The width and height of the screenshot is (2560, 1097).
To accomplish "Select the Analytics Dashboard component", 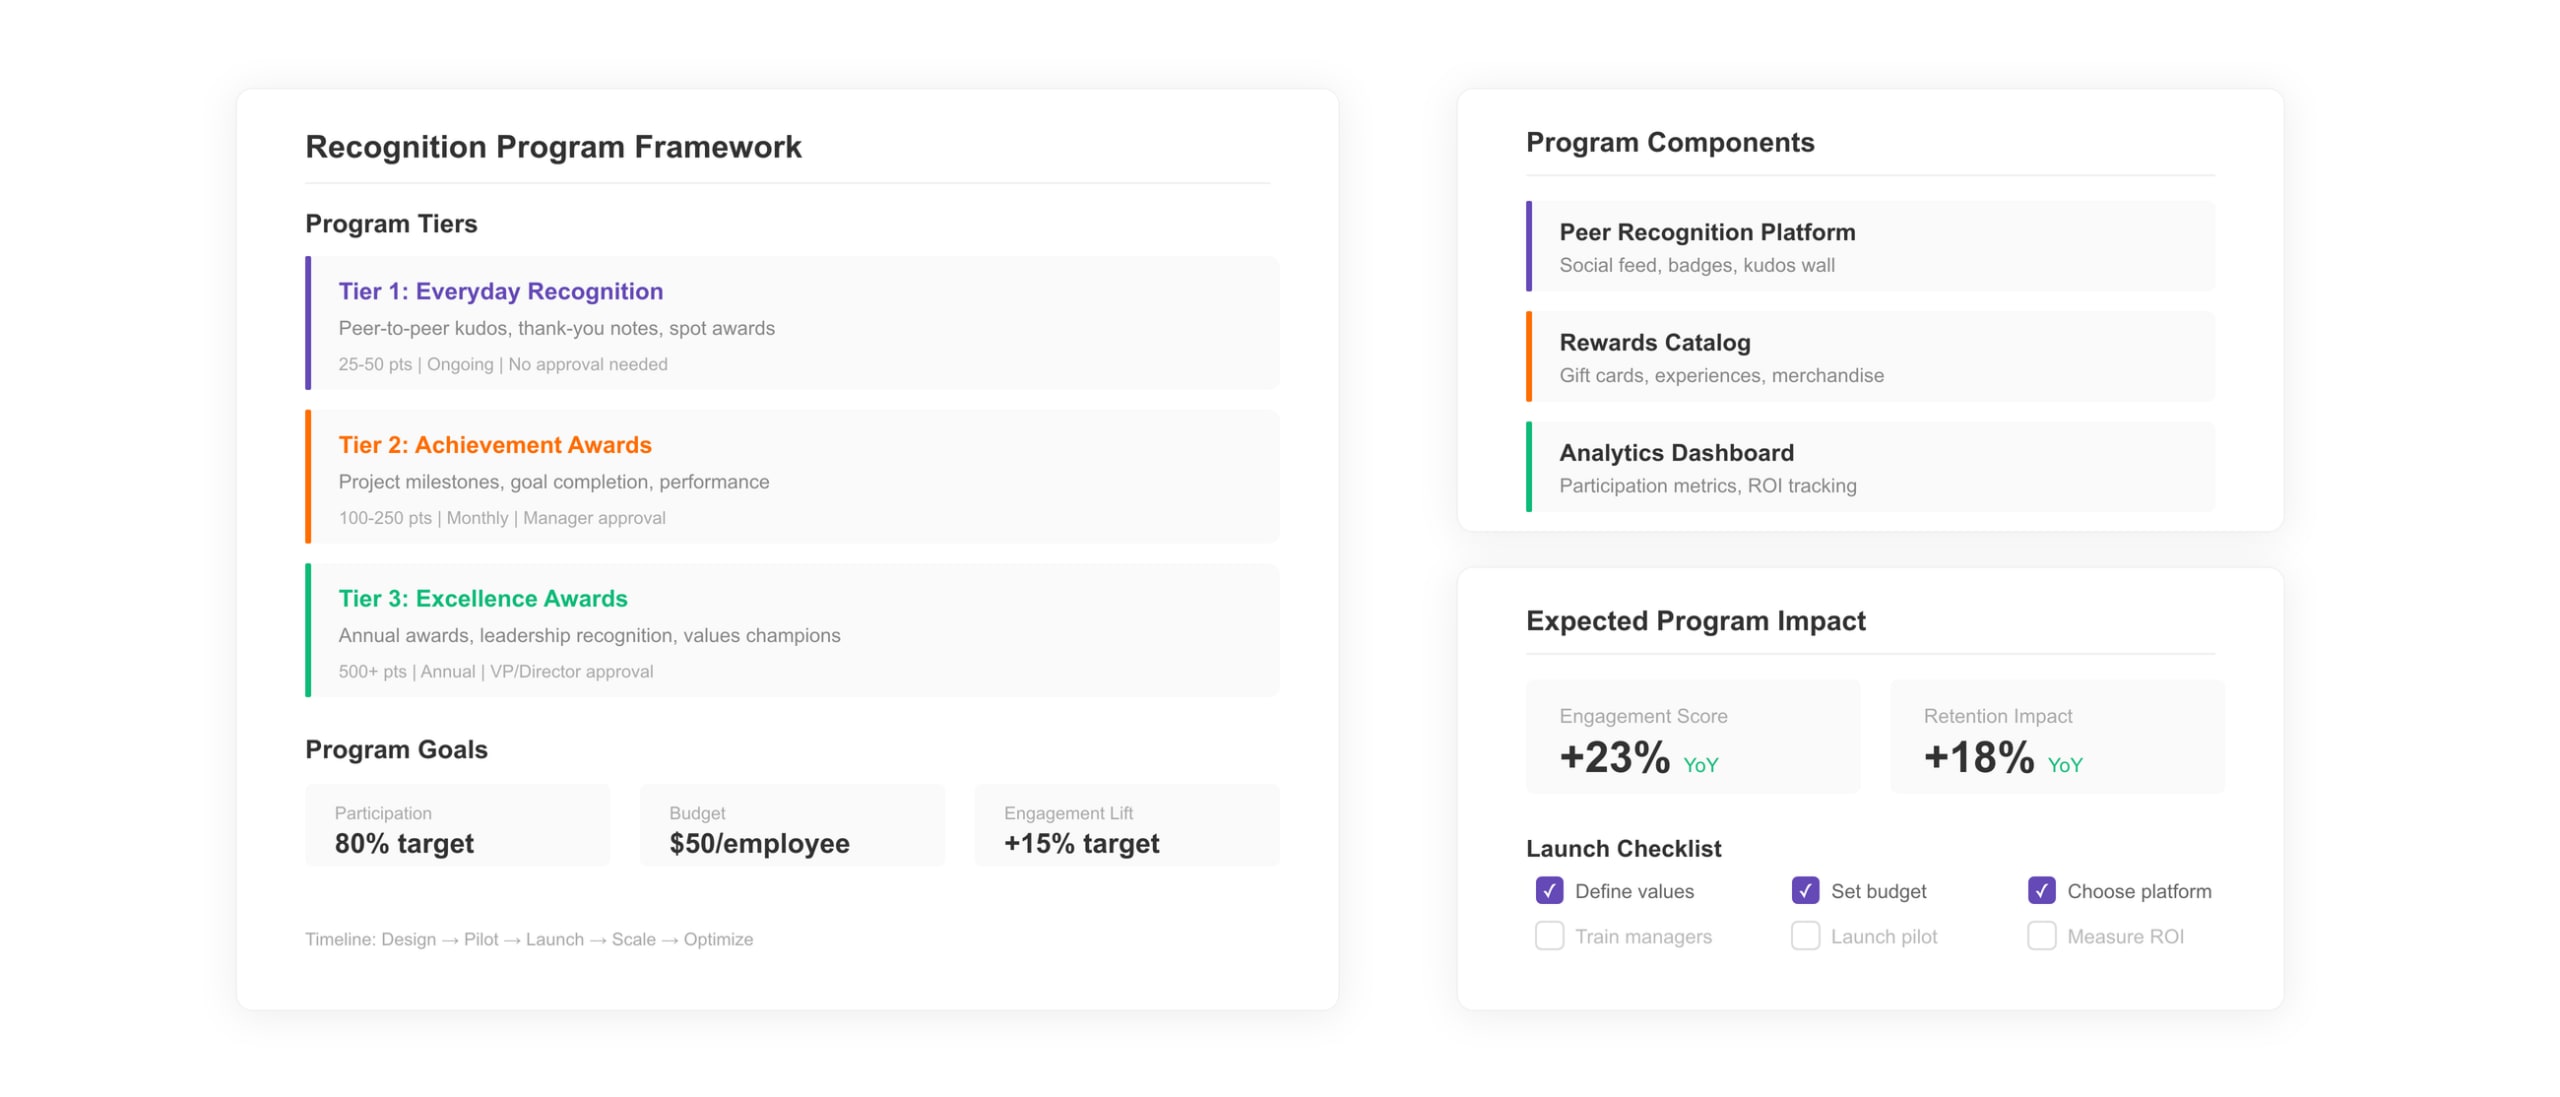I will (x=1872, y=466).
